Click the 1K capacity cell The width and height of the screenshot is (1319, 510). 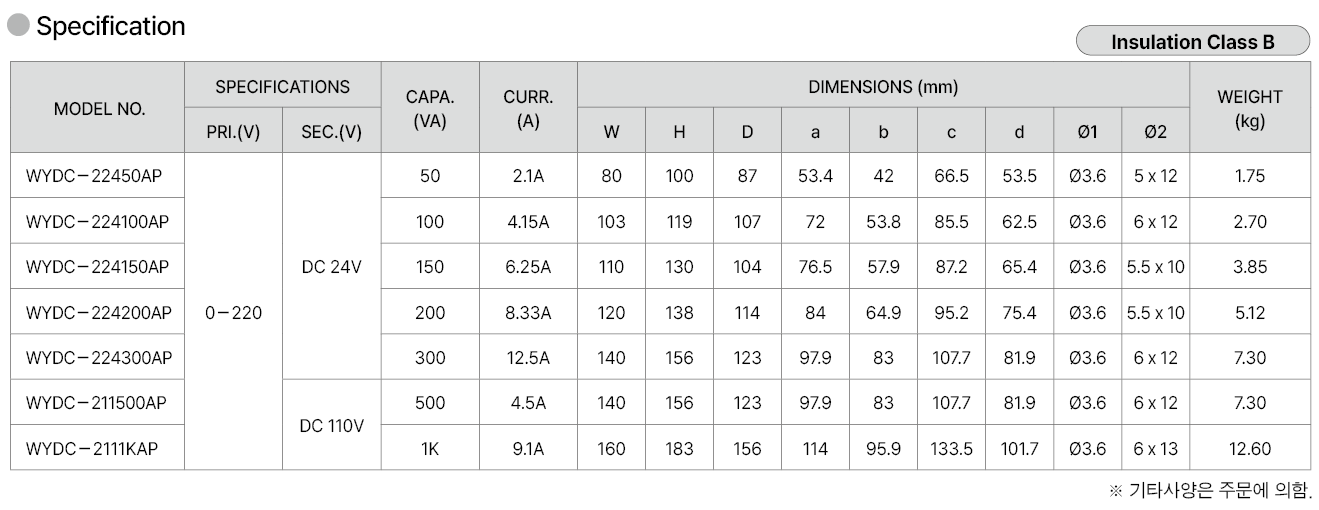click(x=430, y=449)
